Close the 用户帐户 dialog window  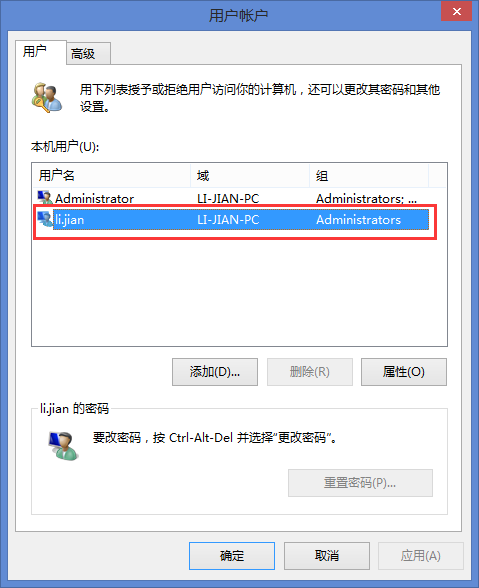[x=456, y=12]
